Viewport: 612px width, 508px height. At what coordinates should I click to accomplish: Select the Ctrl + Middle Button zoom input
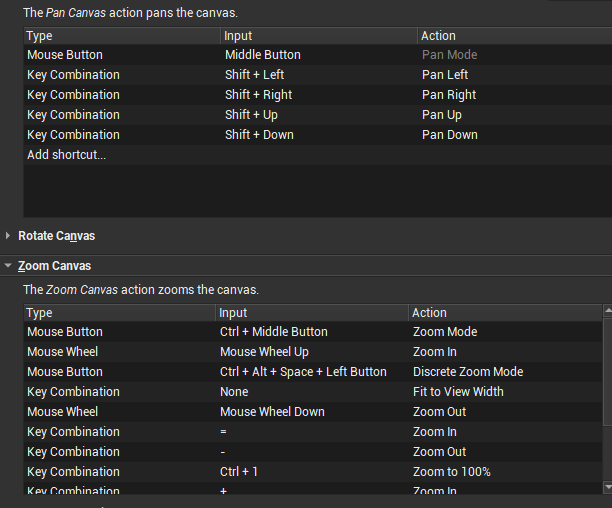[x=273, y=332]
